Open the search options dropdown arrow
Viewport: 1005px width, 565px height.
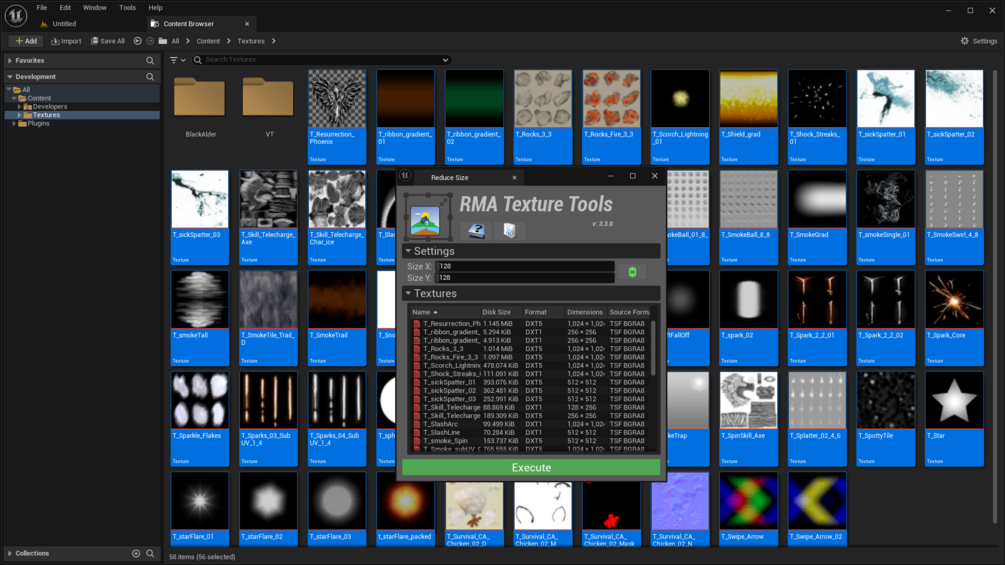(x=445, y=60)
